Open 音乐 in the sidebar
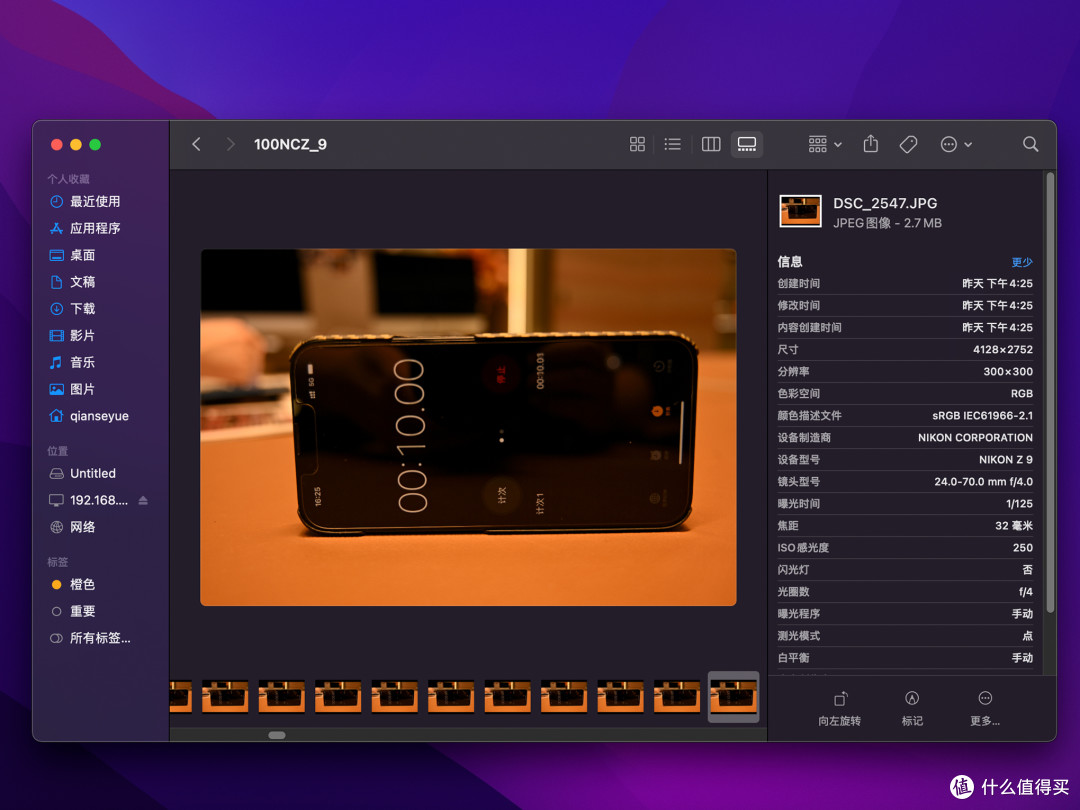Screen dimensions: 1080x810 click(x=72, y=362)
